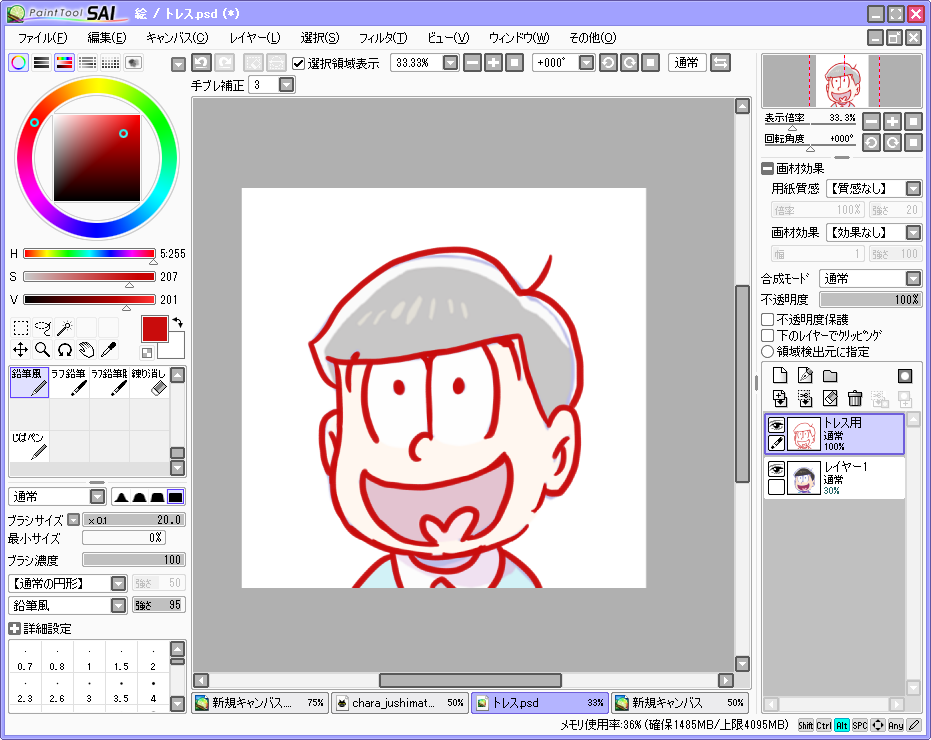
Task: Delete layer with trash icon
Action: pos(855,399)
